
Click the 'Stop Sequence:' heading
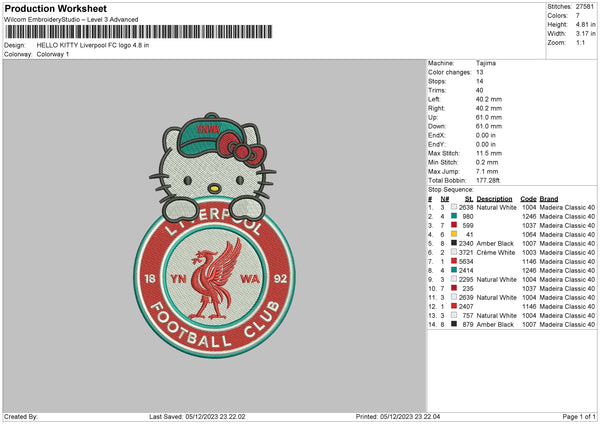(x=451, y=190)
